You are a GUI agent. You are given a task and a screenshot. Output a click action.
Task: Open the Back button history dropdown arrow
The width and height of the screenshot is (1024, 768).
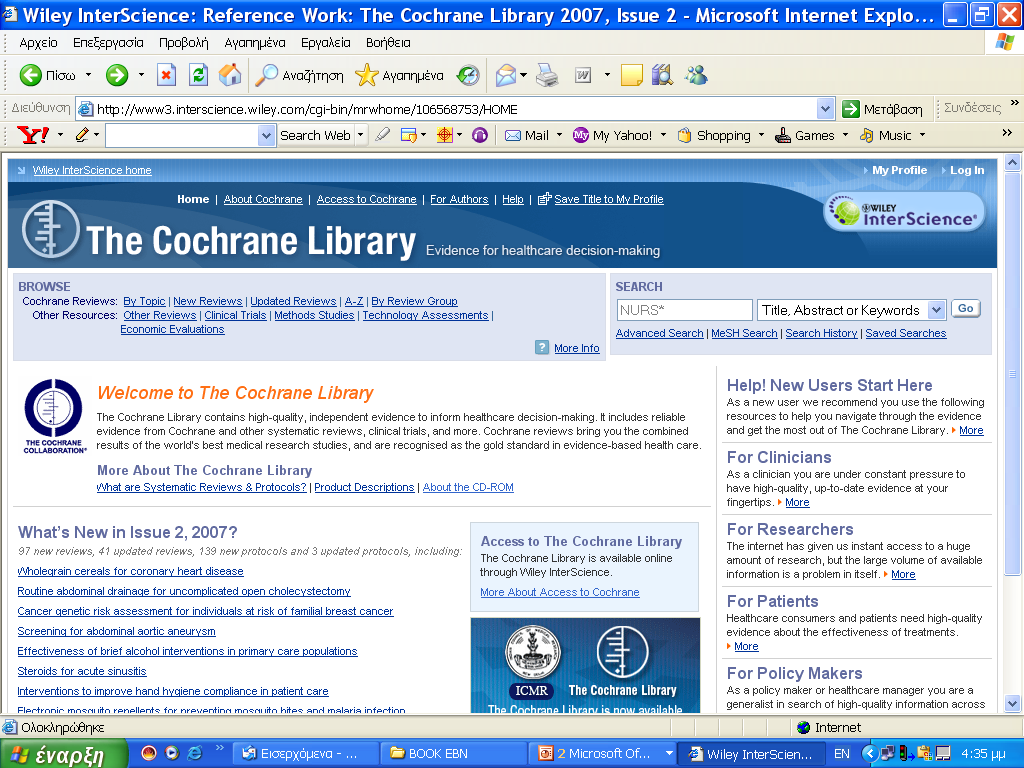point(88,76)
